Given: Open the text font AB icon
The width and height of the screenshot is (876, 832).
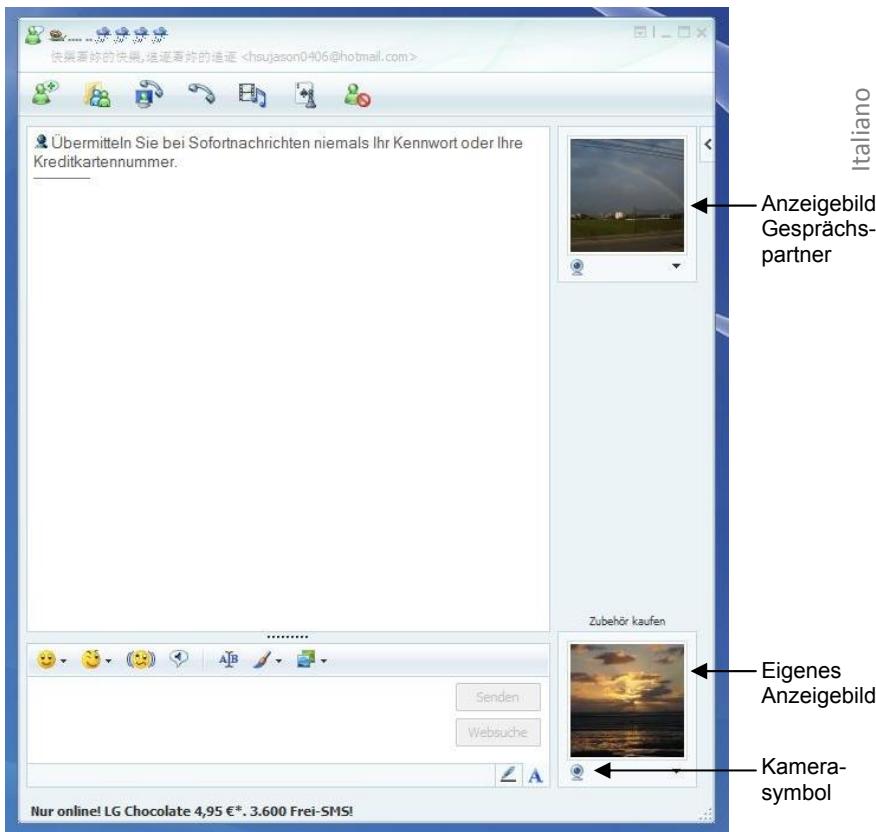Looking at the screenshot, I should tap(228, 659).
